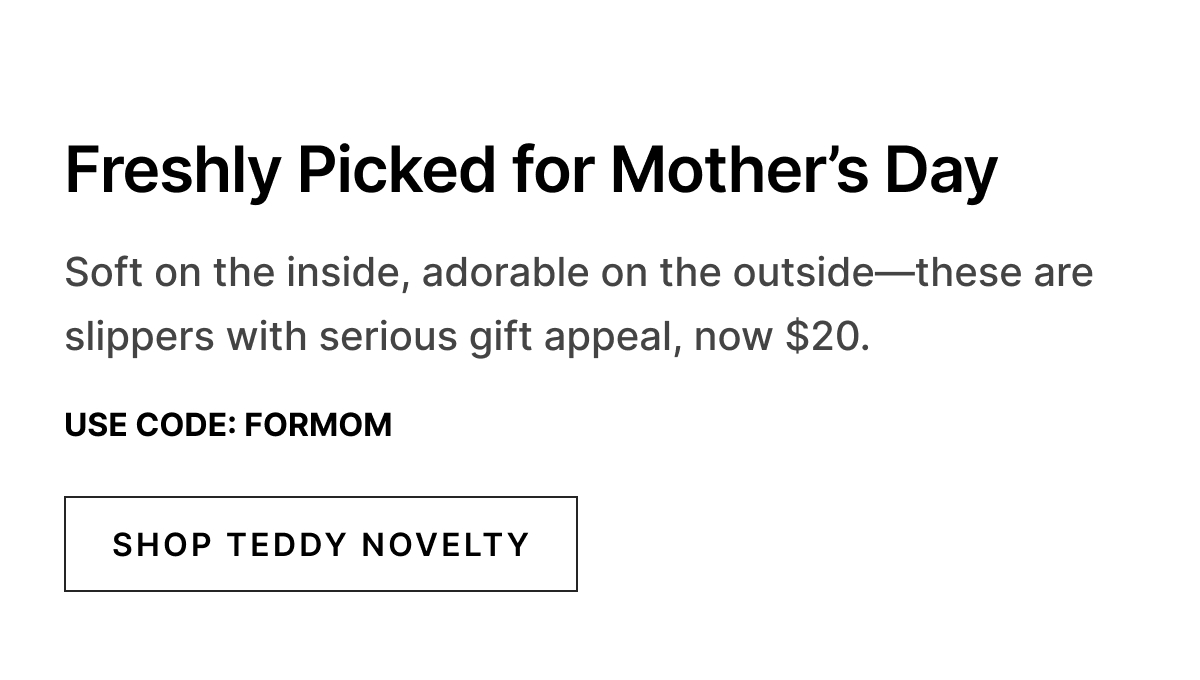Click the SHOP TEDDY NOVELTY button
The height and width of the screenshot is (680, 1200).
tap(321, 544)
